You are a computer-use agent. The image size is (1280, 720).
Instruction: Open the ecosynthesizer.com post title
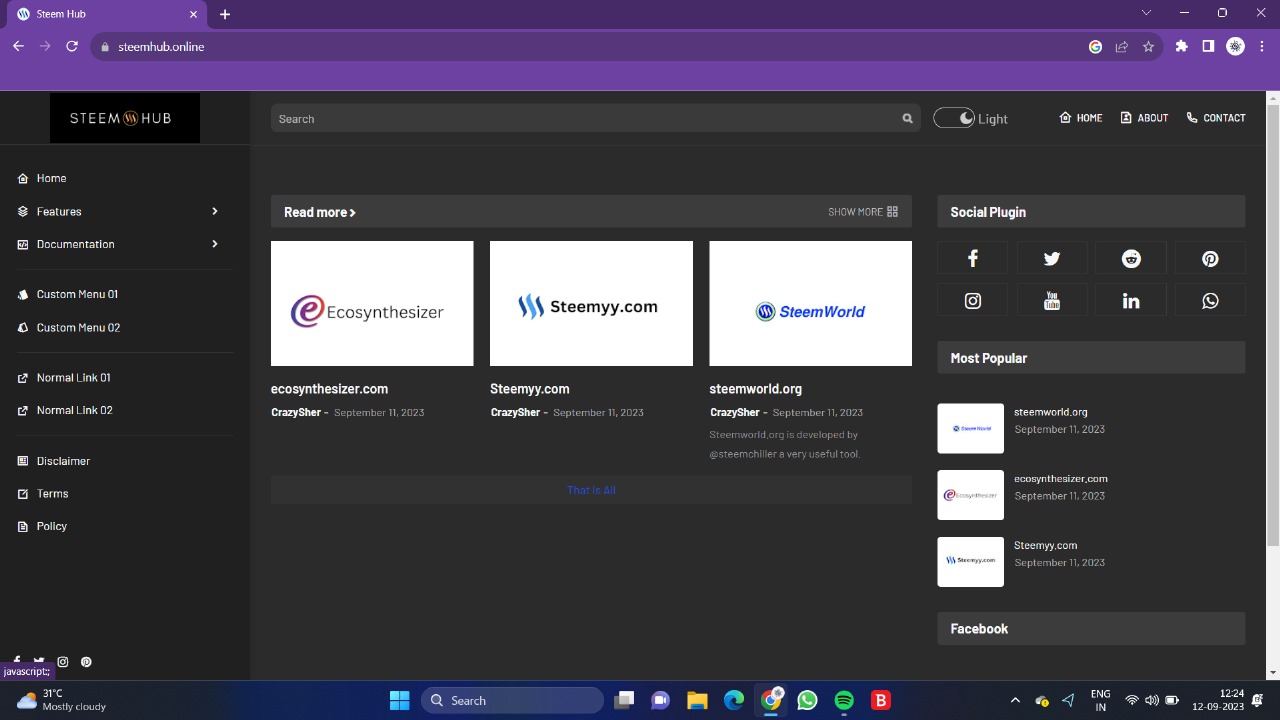[329, 389]
